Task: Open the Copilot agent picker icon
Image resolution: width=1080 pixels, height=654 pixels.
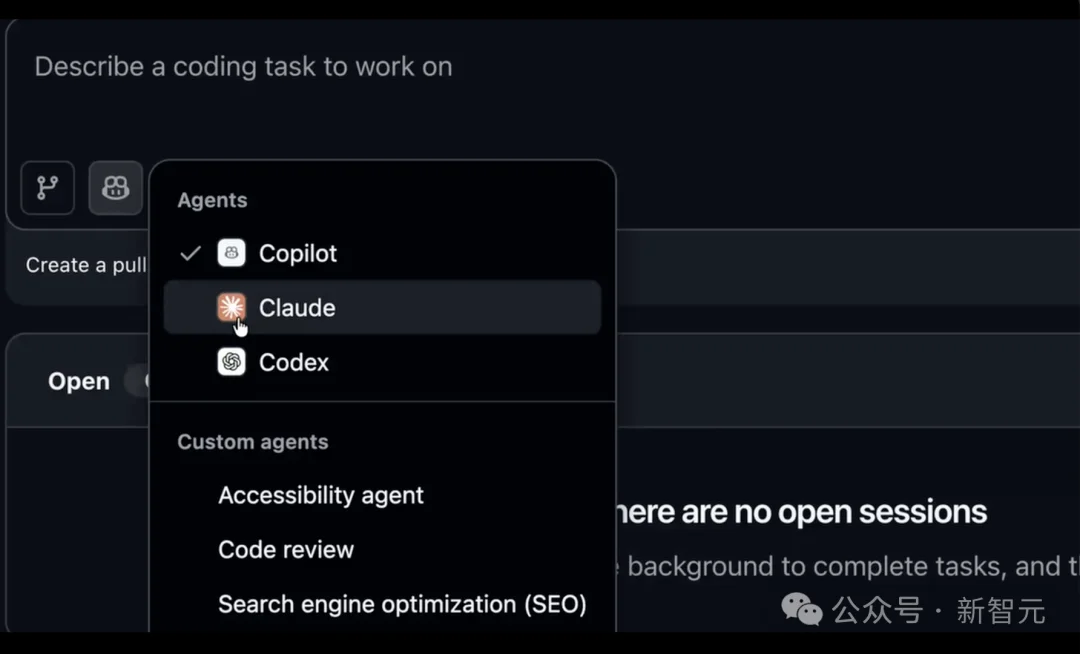Action: [116, 187]
